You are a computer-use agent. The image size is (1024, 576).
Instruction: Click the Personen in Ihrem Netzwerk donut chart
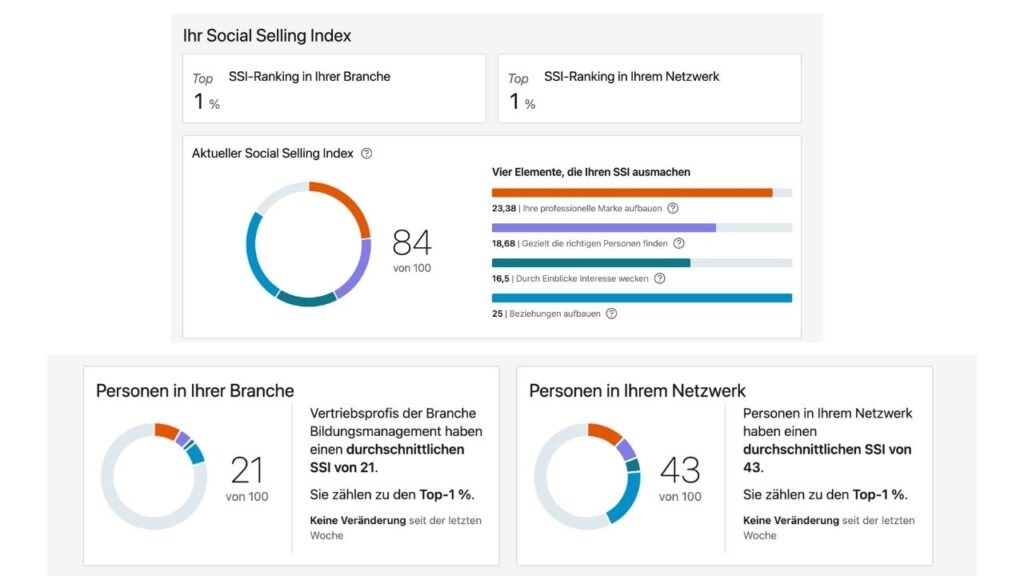click(587, 476)
